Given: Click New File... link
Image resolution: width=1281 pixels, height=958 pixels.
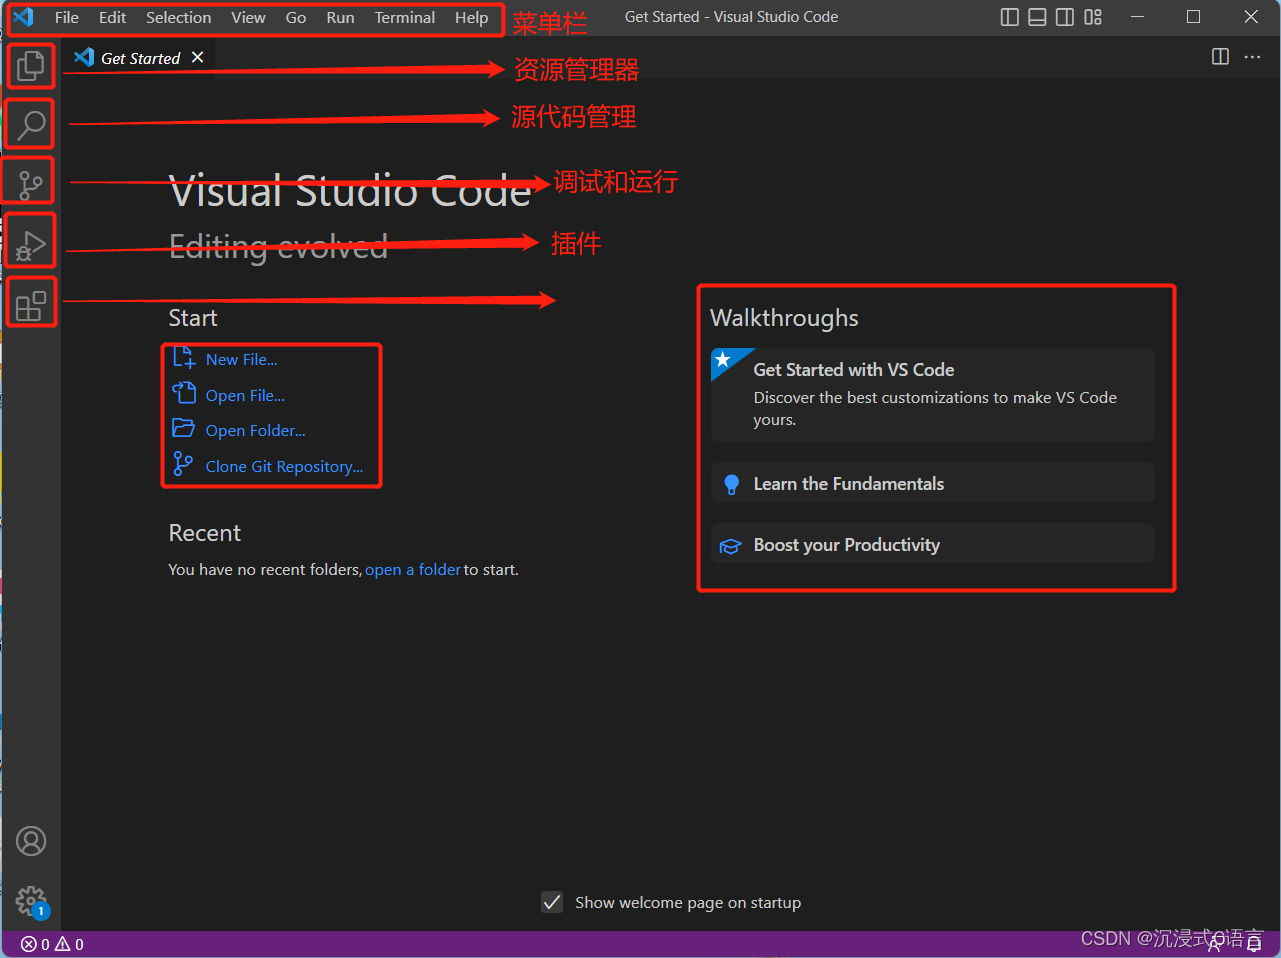Looking at the screenshot, I should click(x=242, y=360).
